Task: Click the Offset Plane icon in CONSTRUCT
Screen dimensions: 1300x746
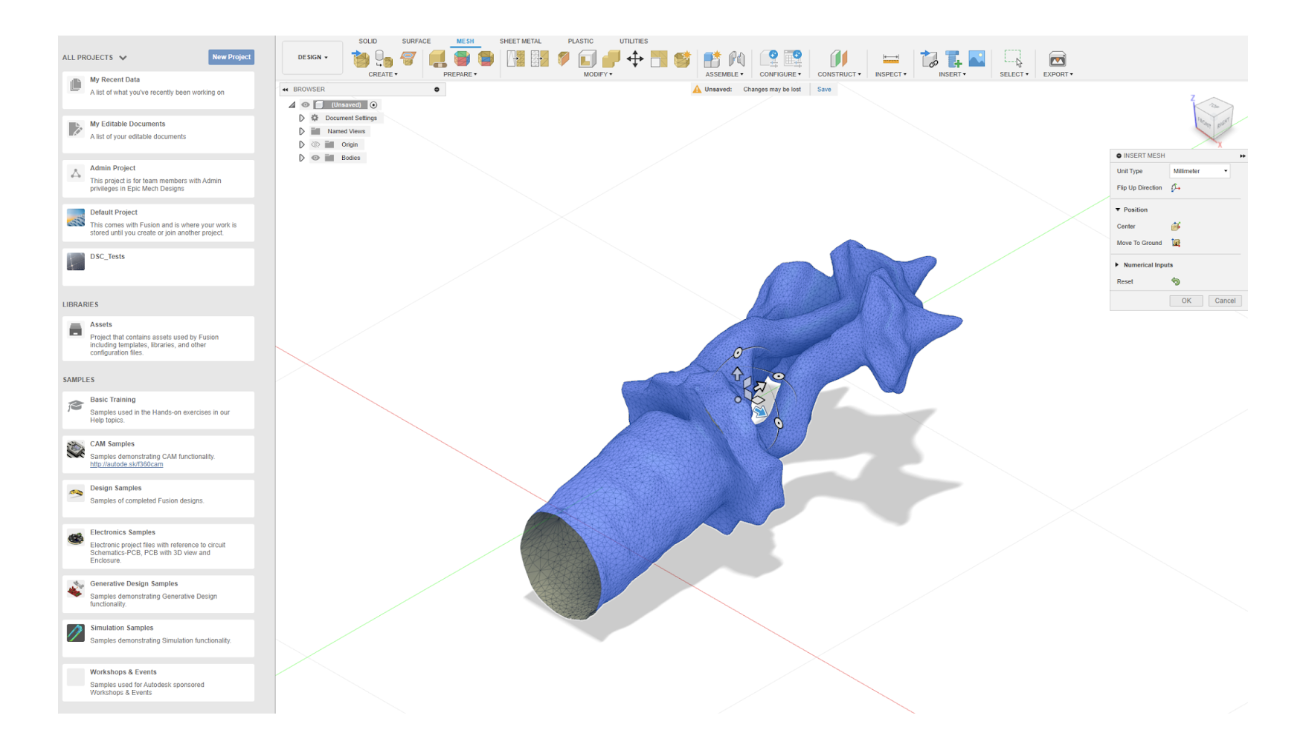Action: click(x=838, y=59)
